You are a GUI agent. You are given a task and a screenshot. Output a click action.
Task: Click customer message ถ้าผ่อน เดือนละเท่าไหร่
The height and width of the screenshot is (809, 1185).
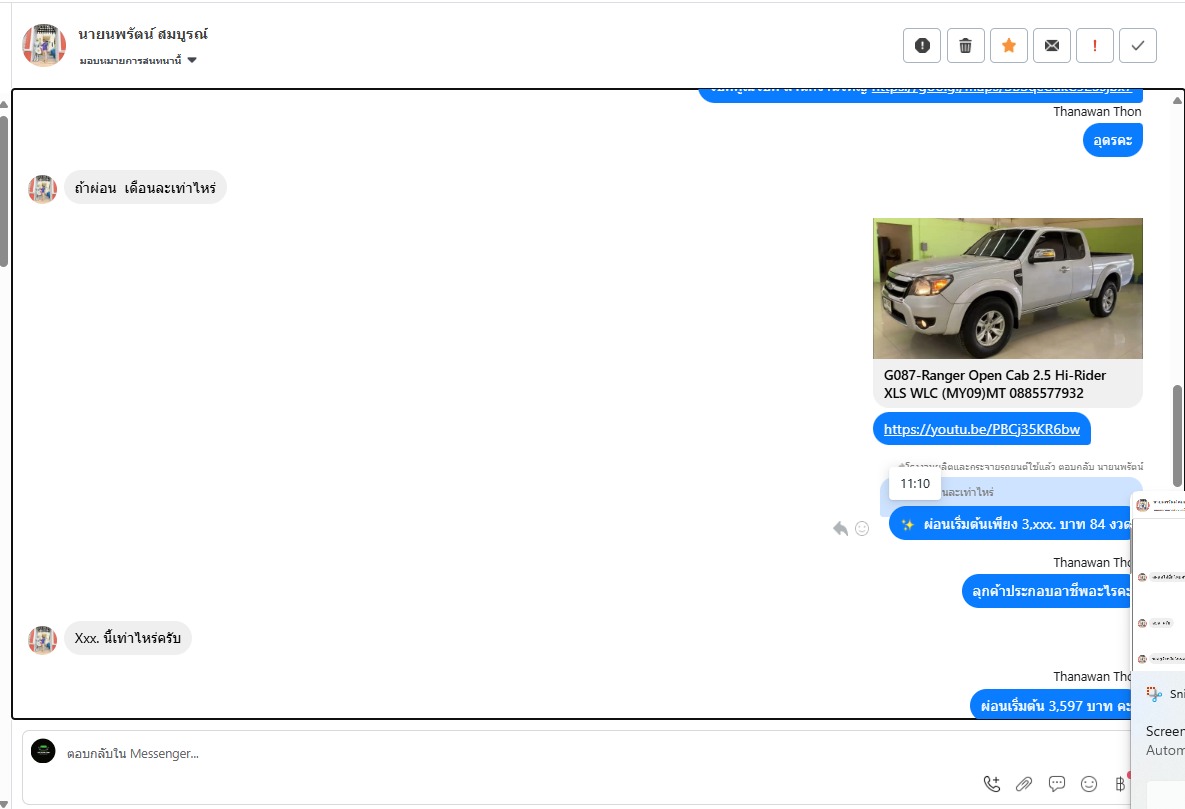click(x=145, y=188)
